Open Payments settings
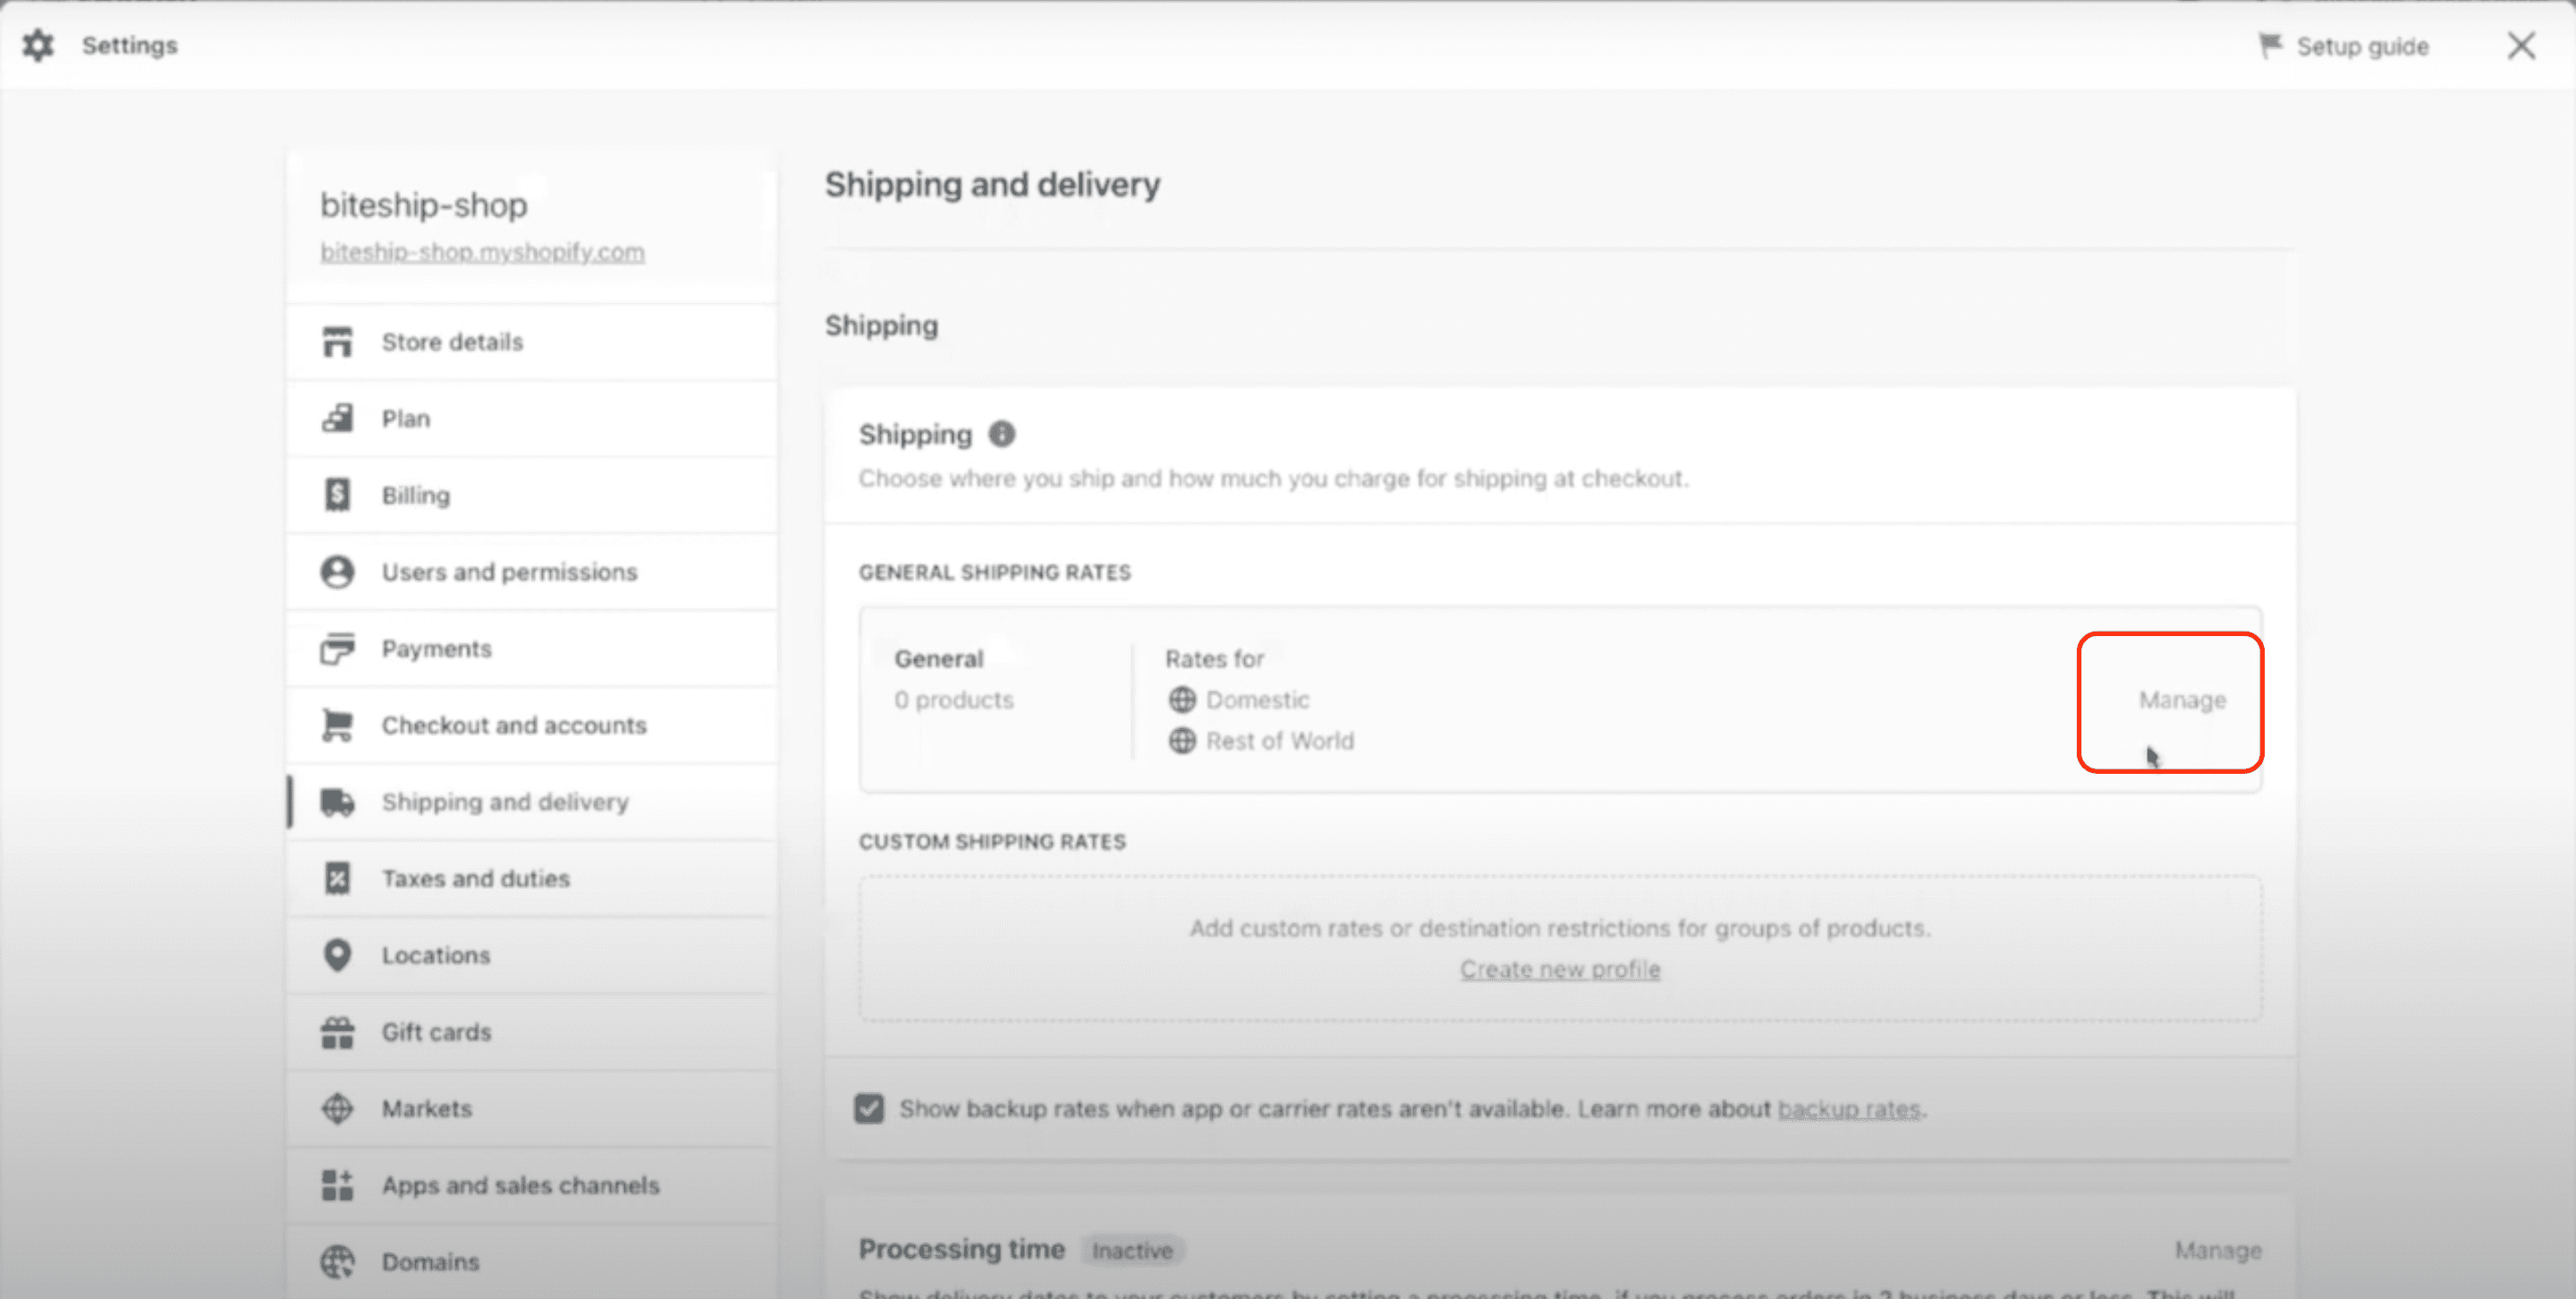This screenshot has height=1299, width=2576. [532, 649]
